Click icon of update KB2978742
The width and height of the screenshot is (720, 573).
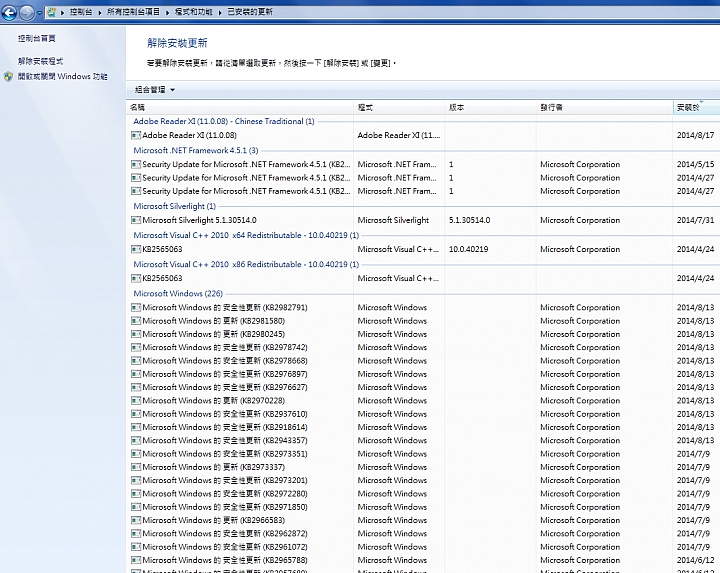(136, 347)
